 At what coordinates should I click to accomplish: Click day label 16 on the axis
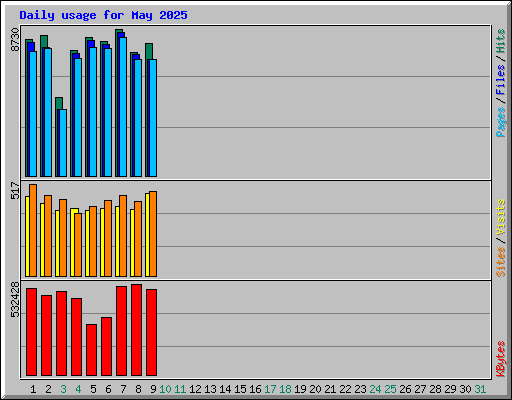click(255, 389)
